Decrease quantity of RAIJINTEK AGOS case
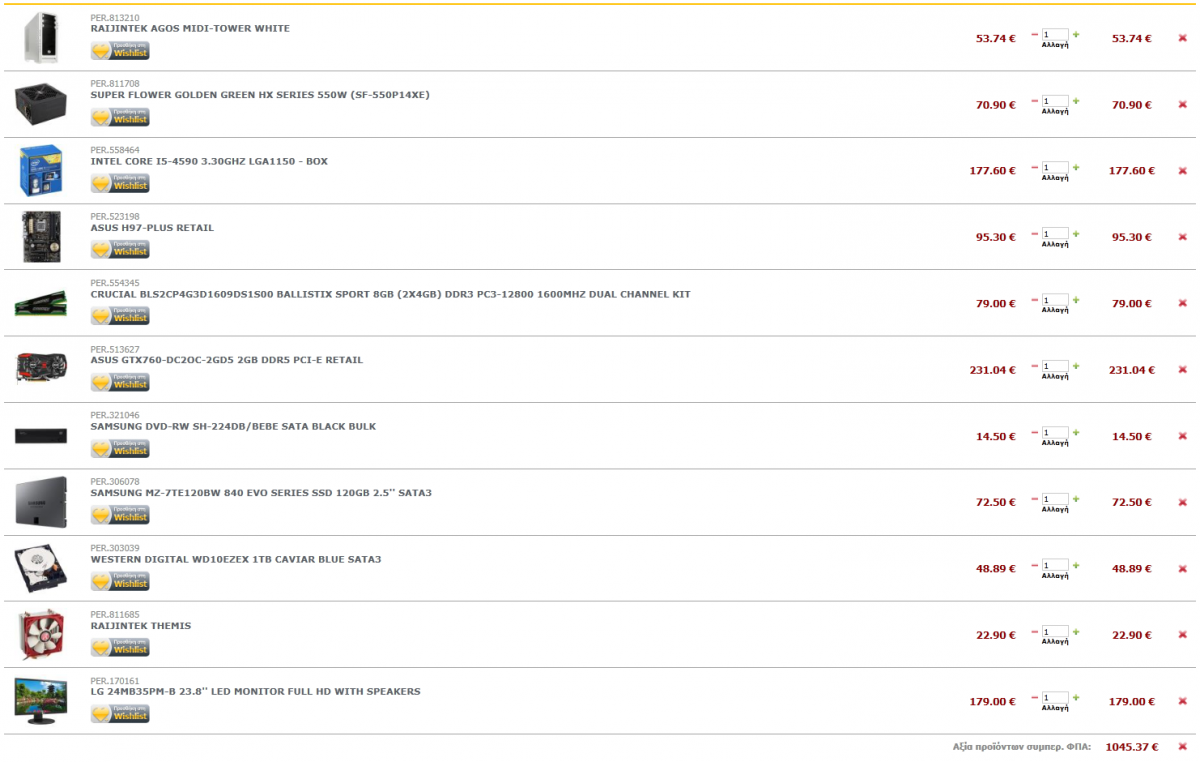The width and height of the screenshot is (1200, 762). point(1034,34)
